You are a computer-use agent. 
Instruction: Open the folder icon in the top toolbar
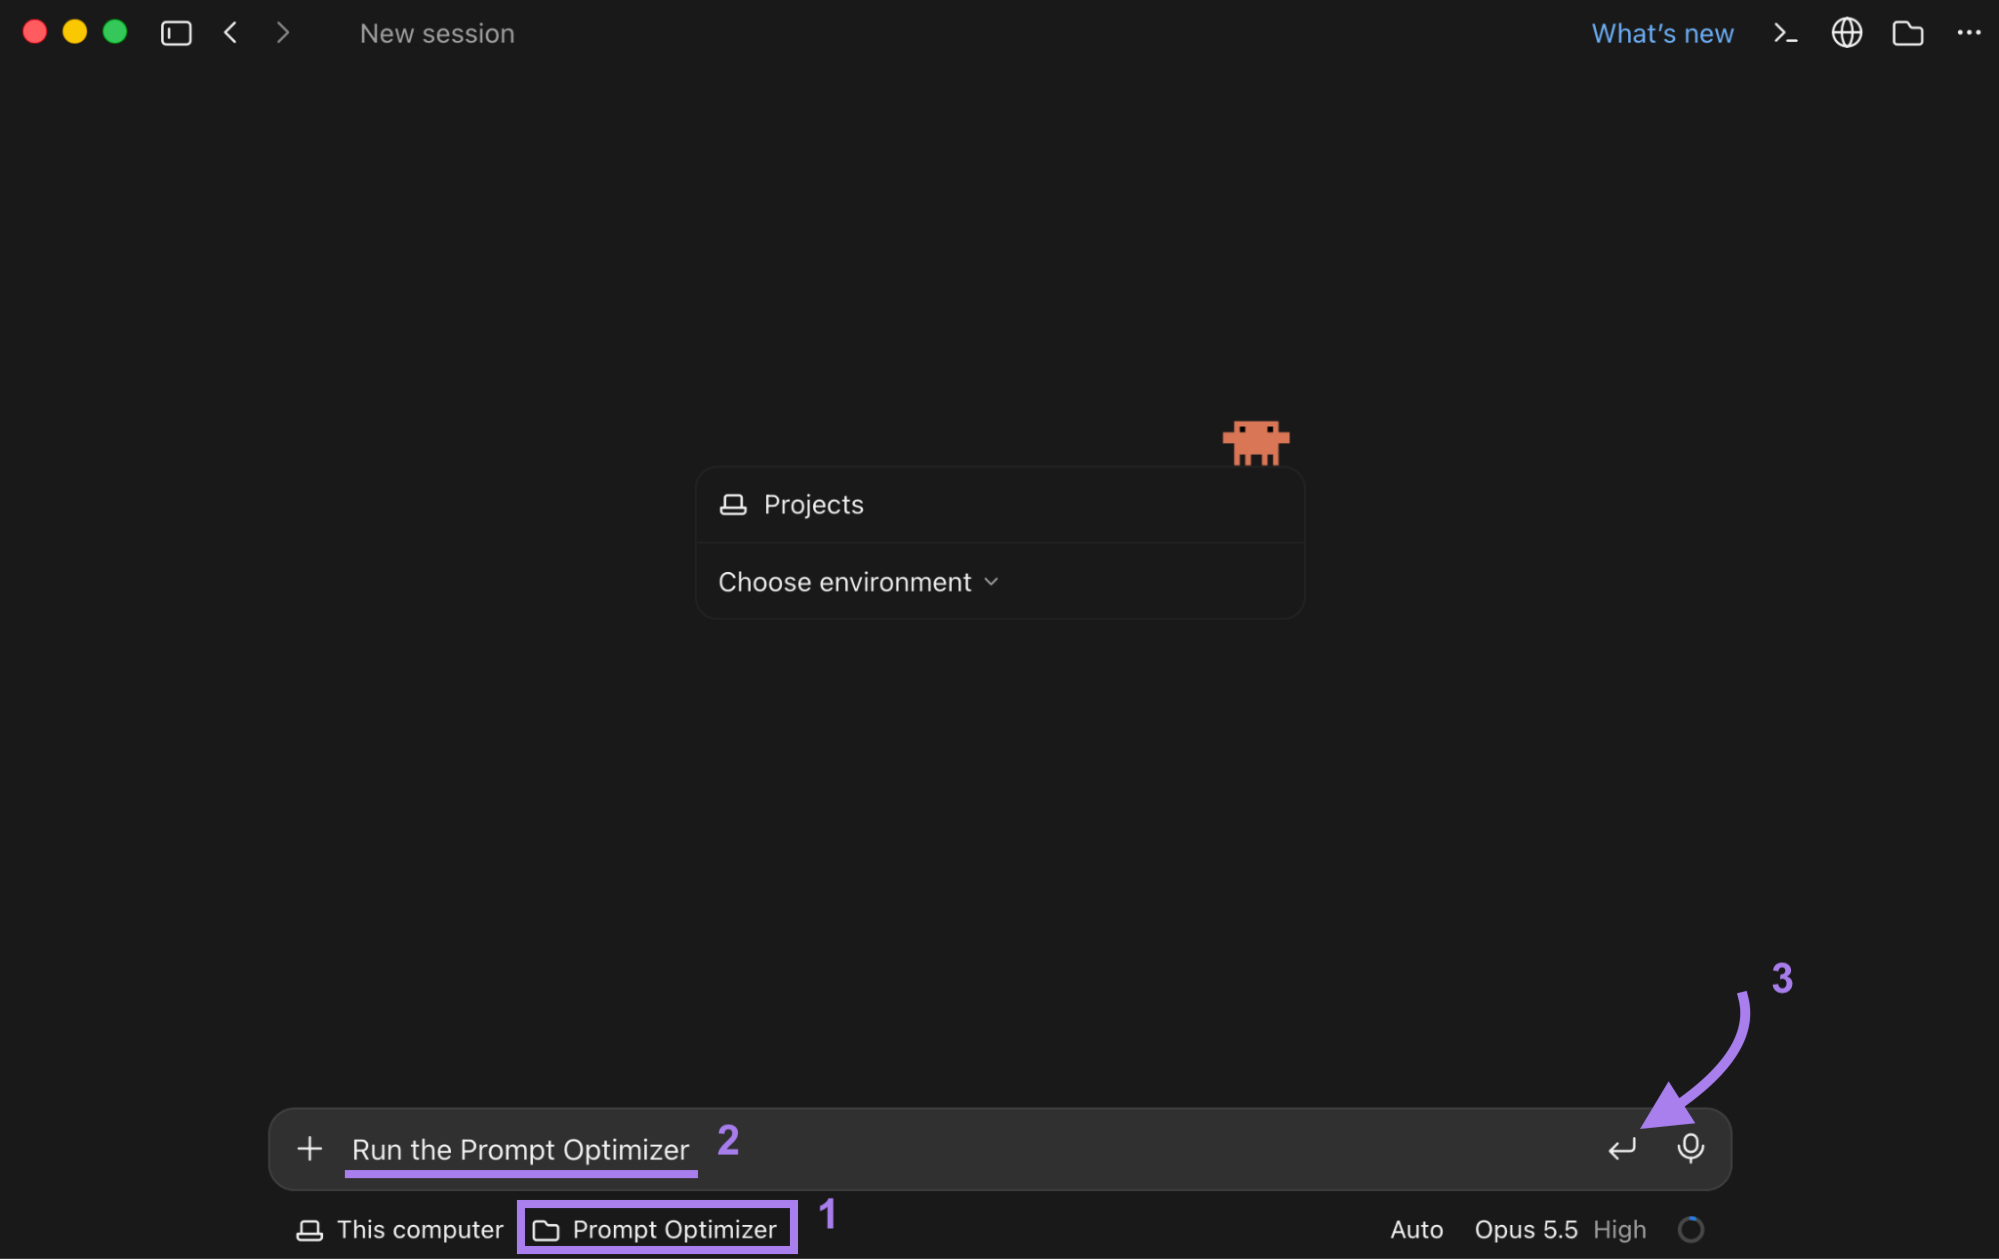pyautogui.click(x=1907, y=33)
